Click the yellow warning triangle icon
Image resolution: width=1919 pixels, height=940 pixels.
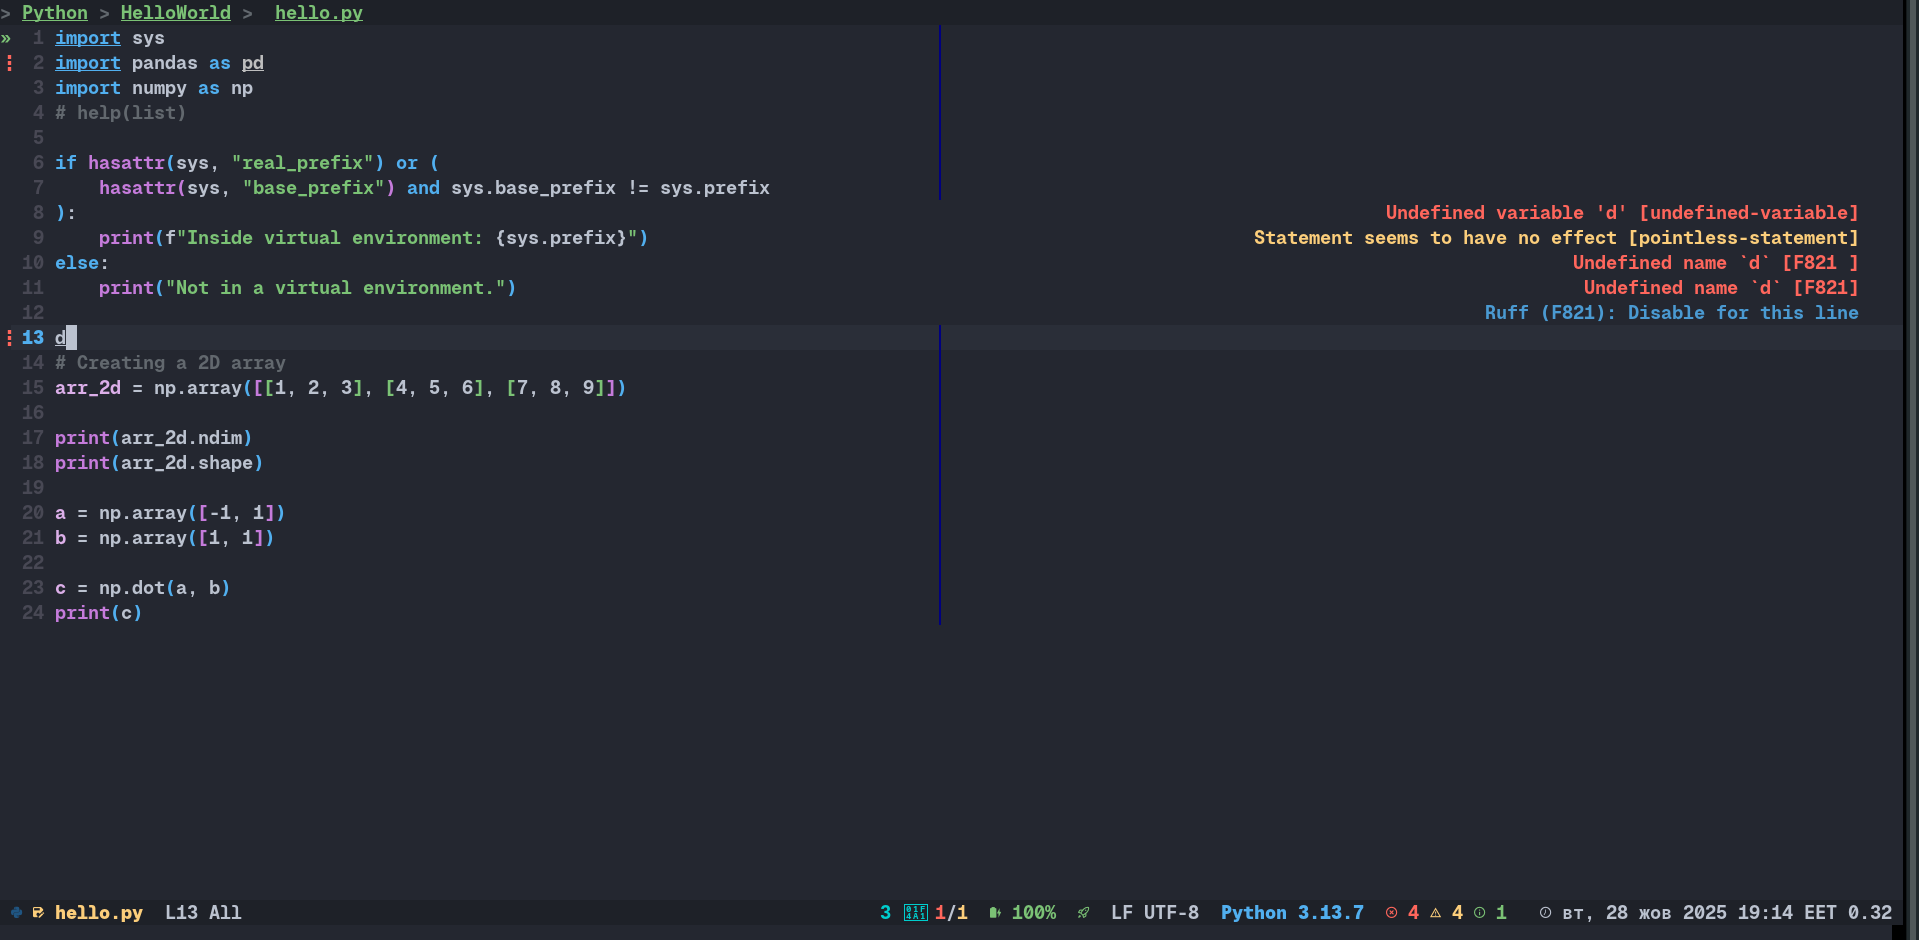point(1435,912)
